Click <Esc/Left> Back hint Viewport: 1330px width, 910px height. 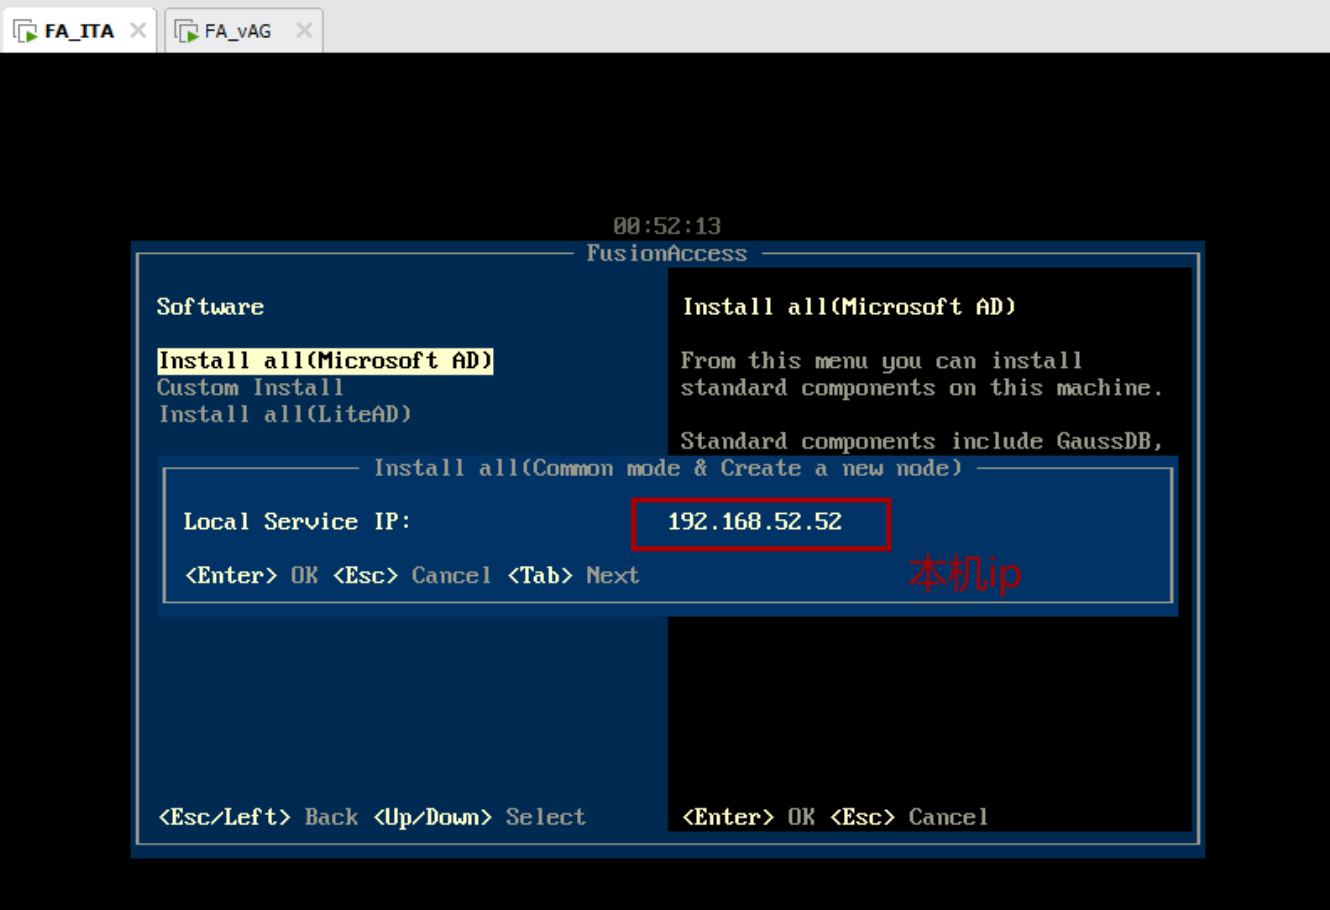258,817
